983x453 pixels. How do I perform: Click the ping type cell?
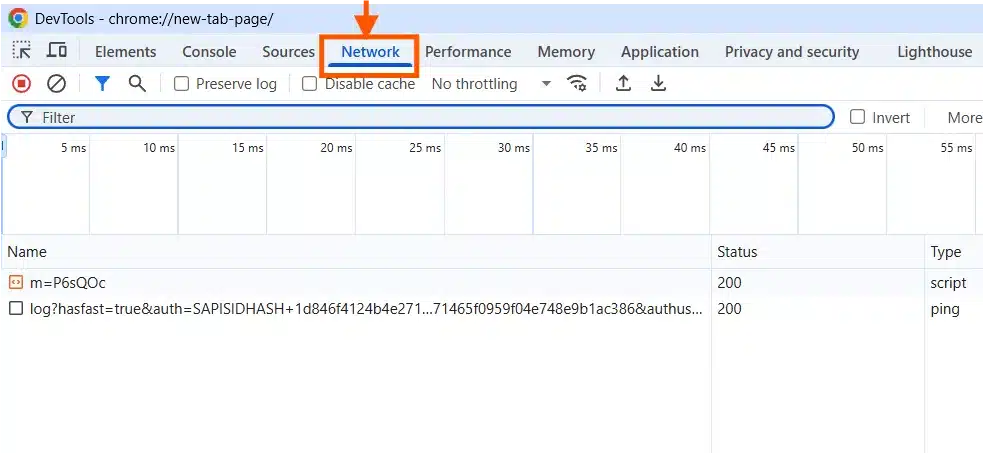coord(945,308)
